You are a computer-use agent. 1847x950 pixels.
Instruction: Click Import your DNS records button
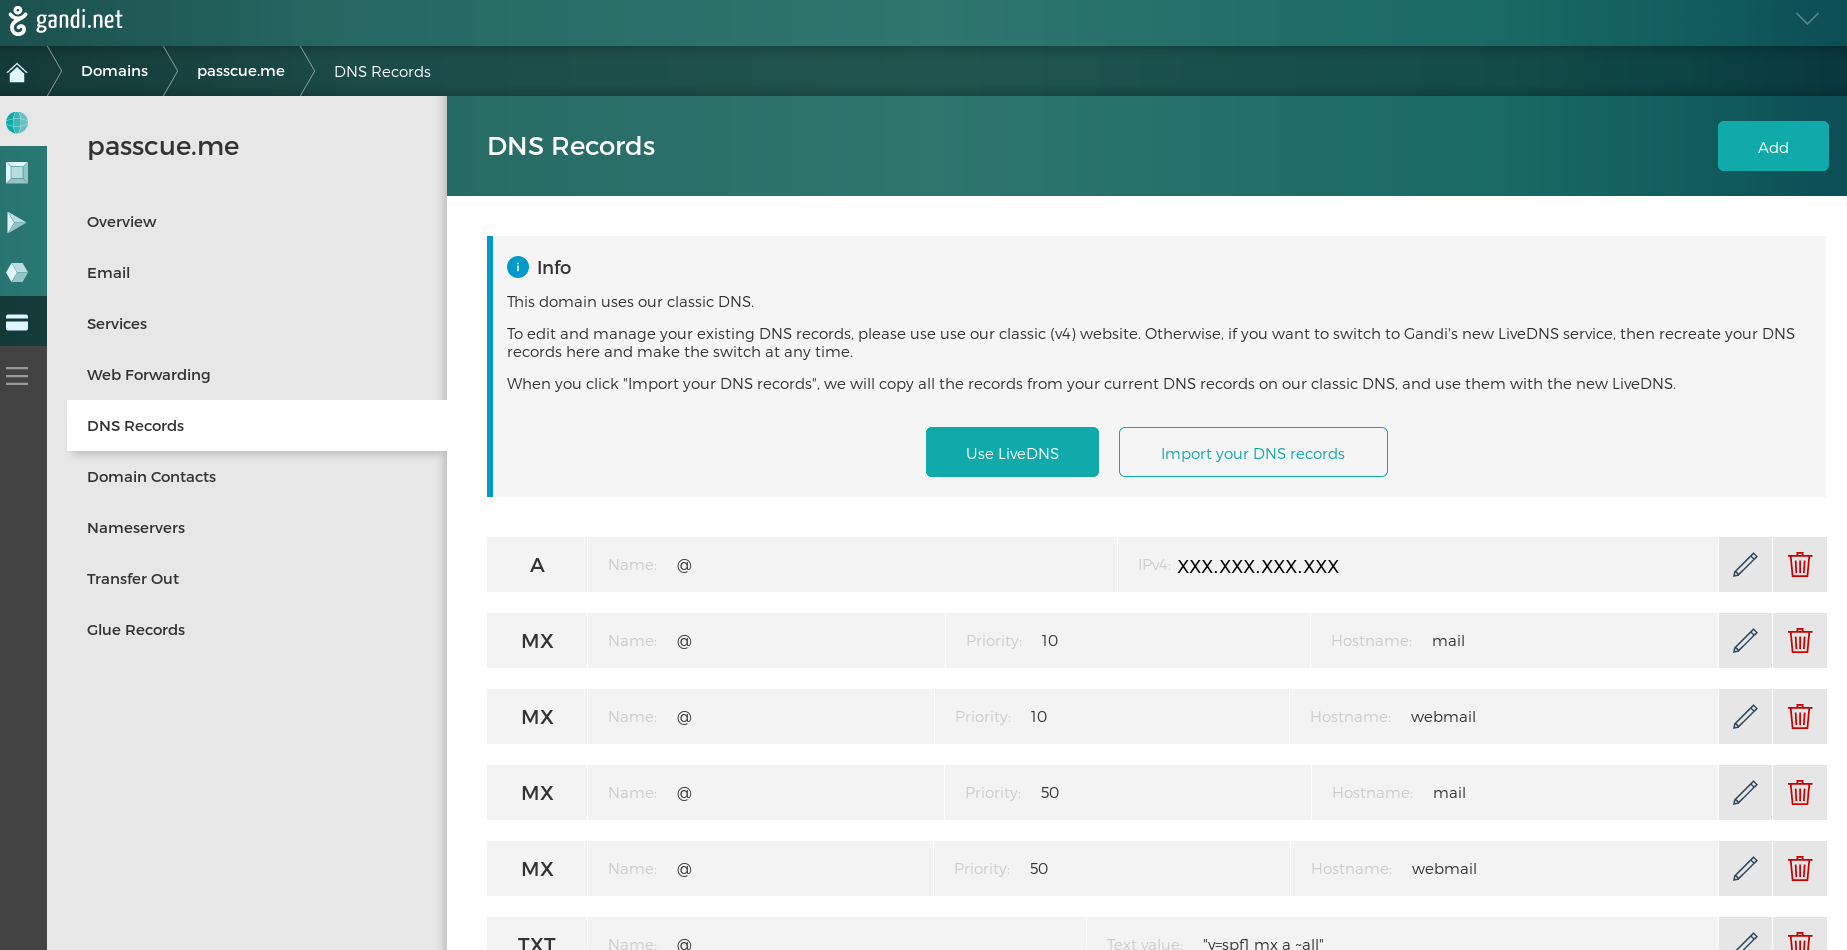pos(1253,452)
